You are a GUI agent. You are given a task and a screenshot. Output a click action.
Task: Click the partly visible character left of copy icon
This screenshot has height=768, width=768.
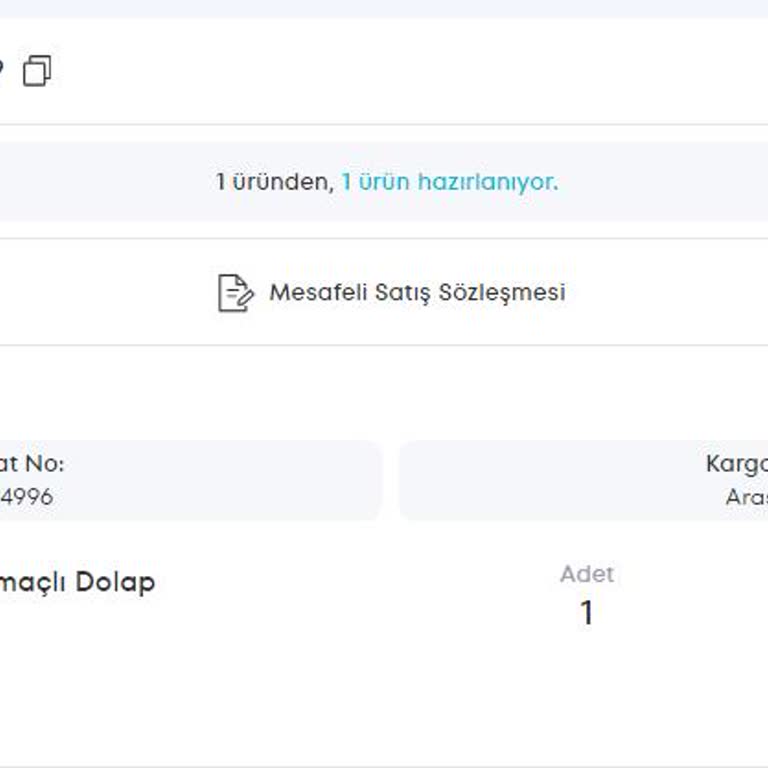pos(1,69)
